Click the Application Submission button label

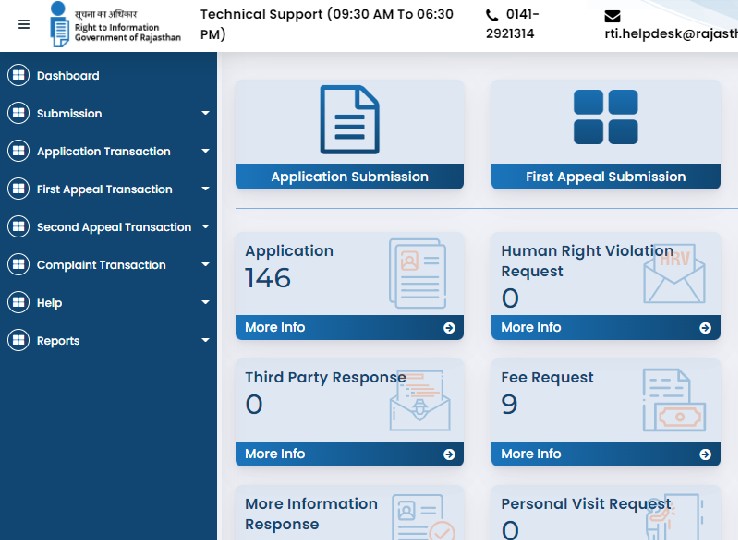[349, 177]
